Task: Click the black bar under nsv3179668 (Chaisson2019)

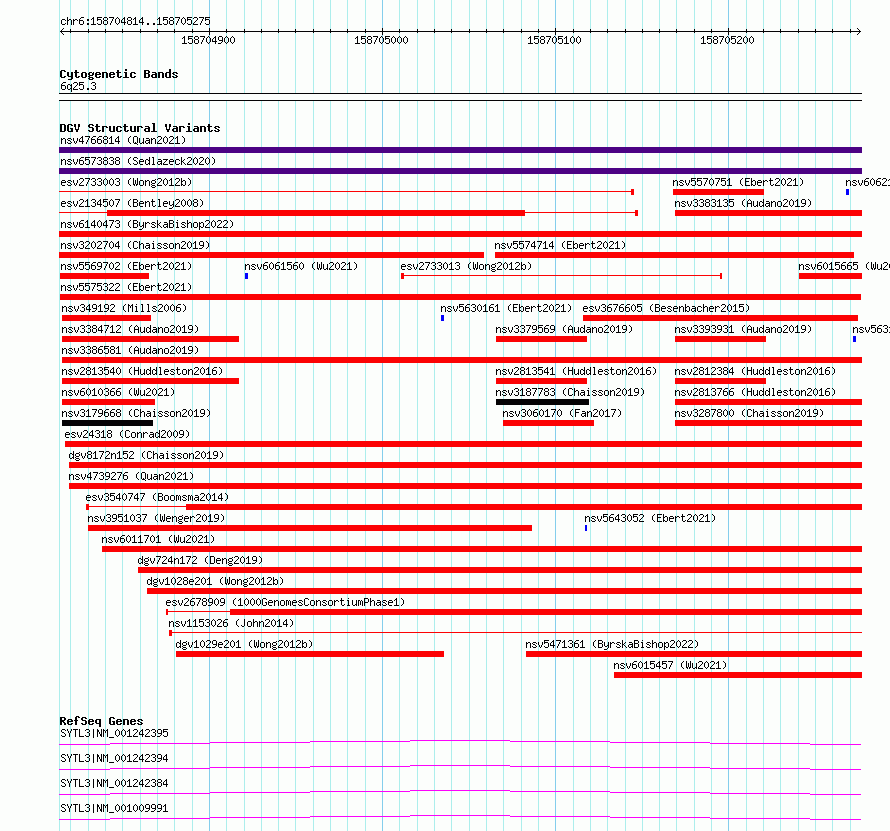Action: click(x=107, y=423)
